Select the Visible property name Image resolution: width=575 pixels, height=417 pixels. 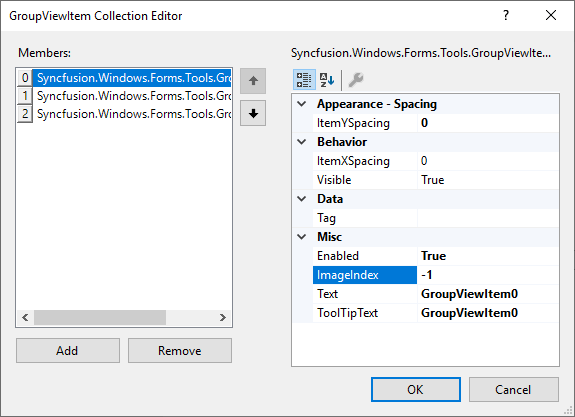365,180
